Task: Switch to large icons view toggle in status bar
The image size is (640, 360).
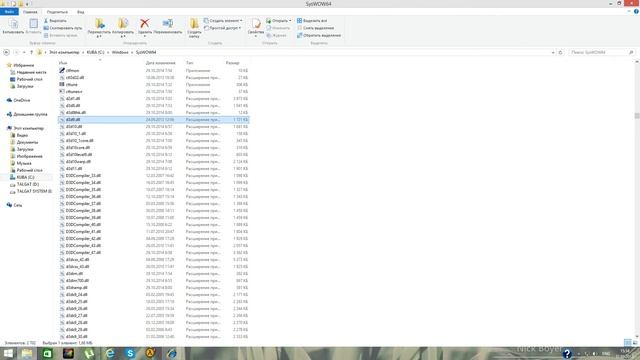Action: pyautogui.click(x=635, y=342)
